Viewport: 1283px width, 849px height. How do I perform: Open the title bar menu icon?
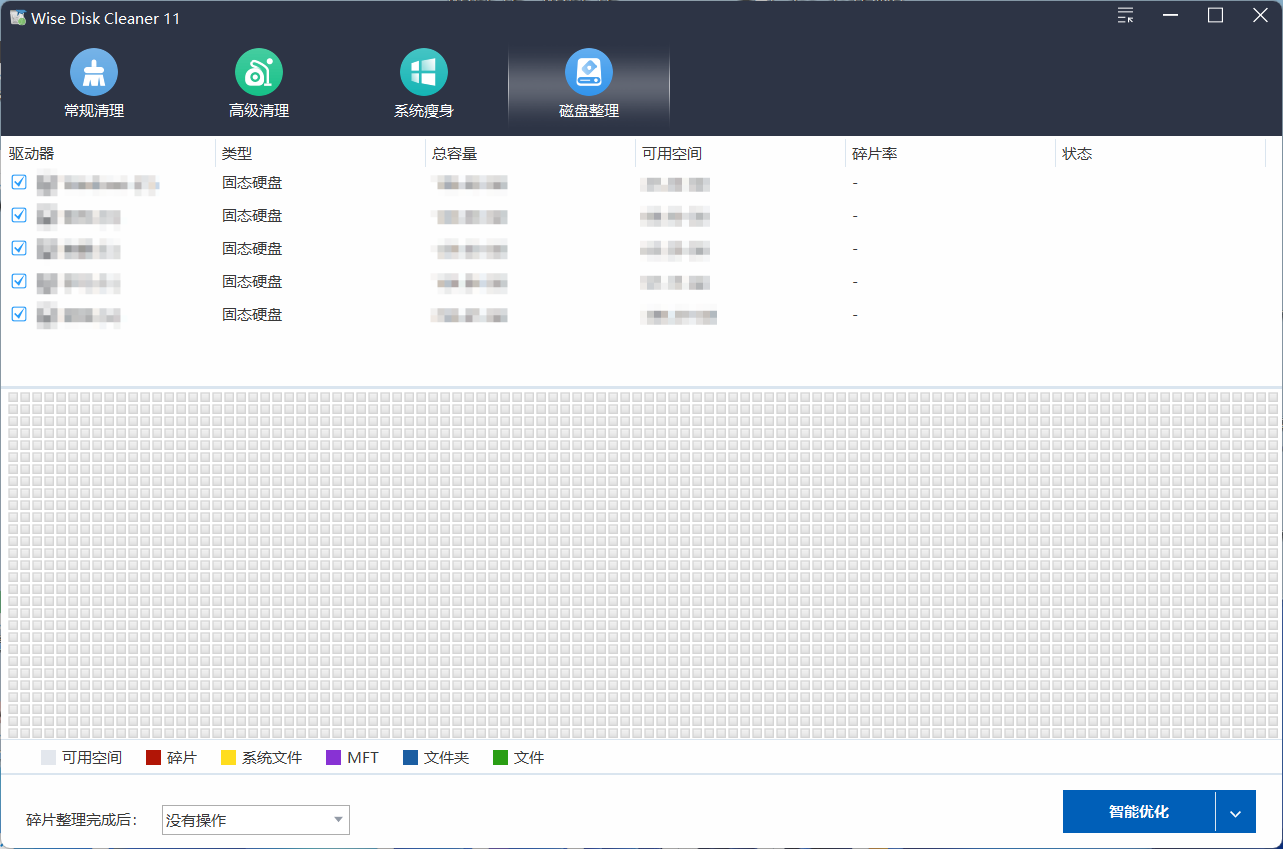pyautogui.click(x=1126, y=15)
